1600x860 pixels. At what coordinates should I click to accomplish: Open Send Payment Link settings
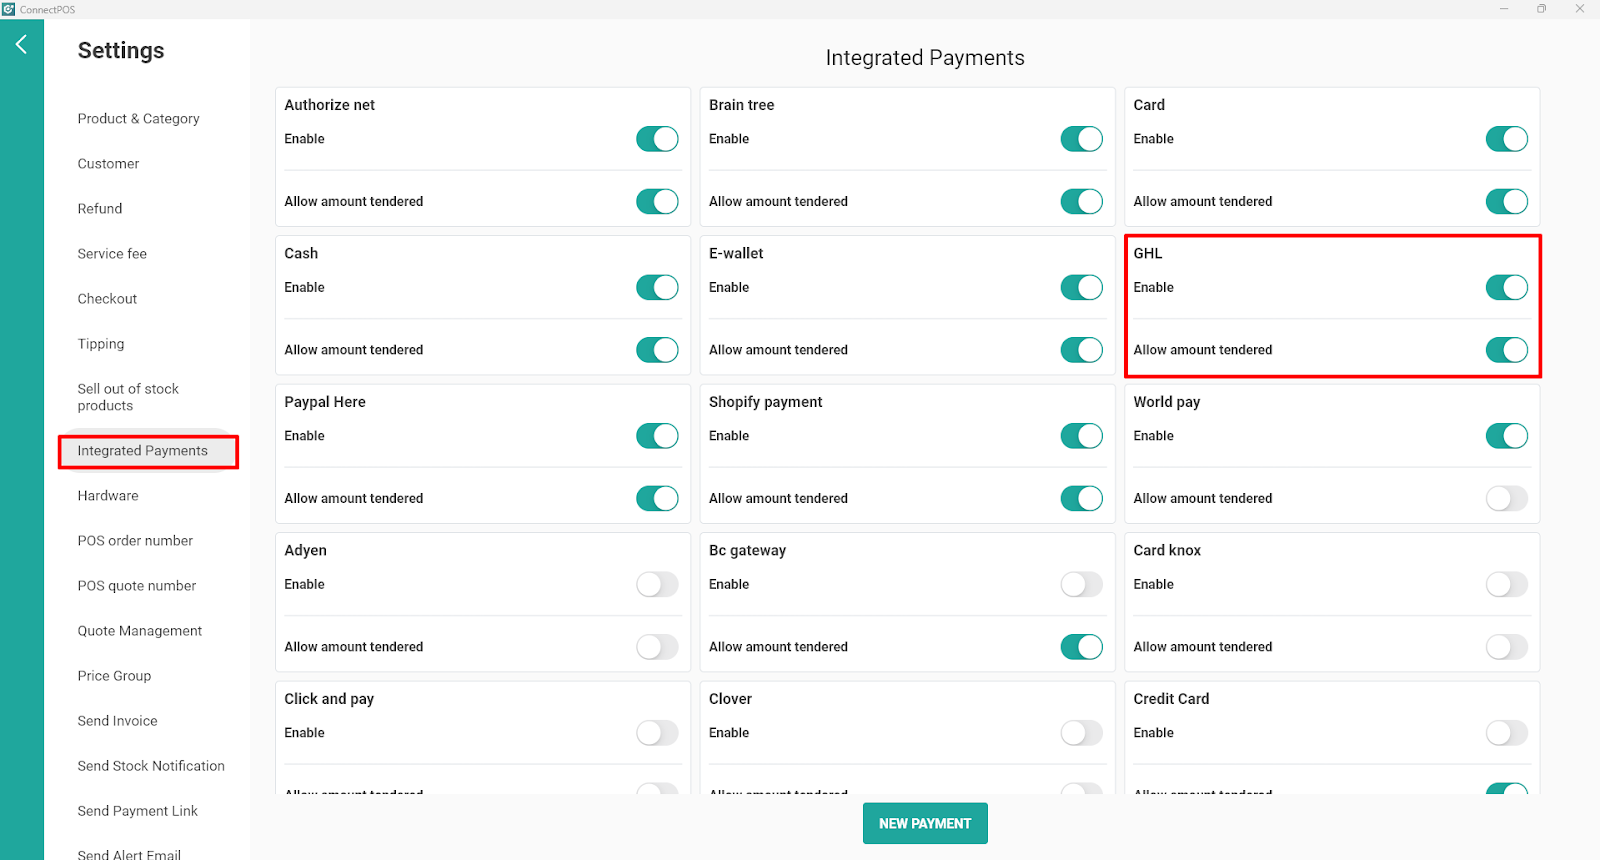138,810
